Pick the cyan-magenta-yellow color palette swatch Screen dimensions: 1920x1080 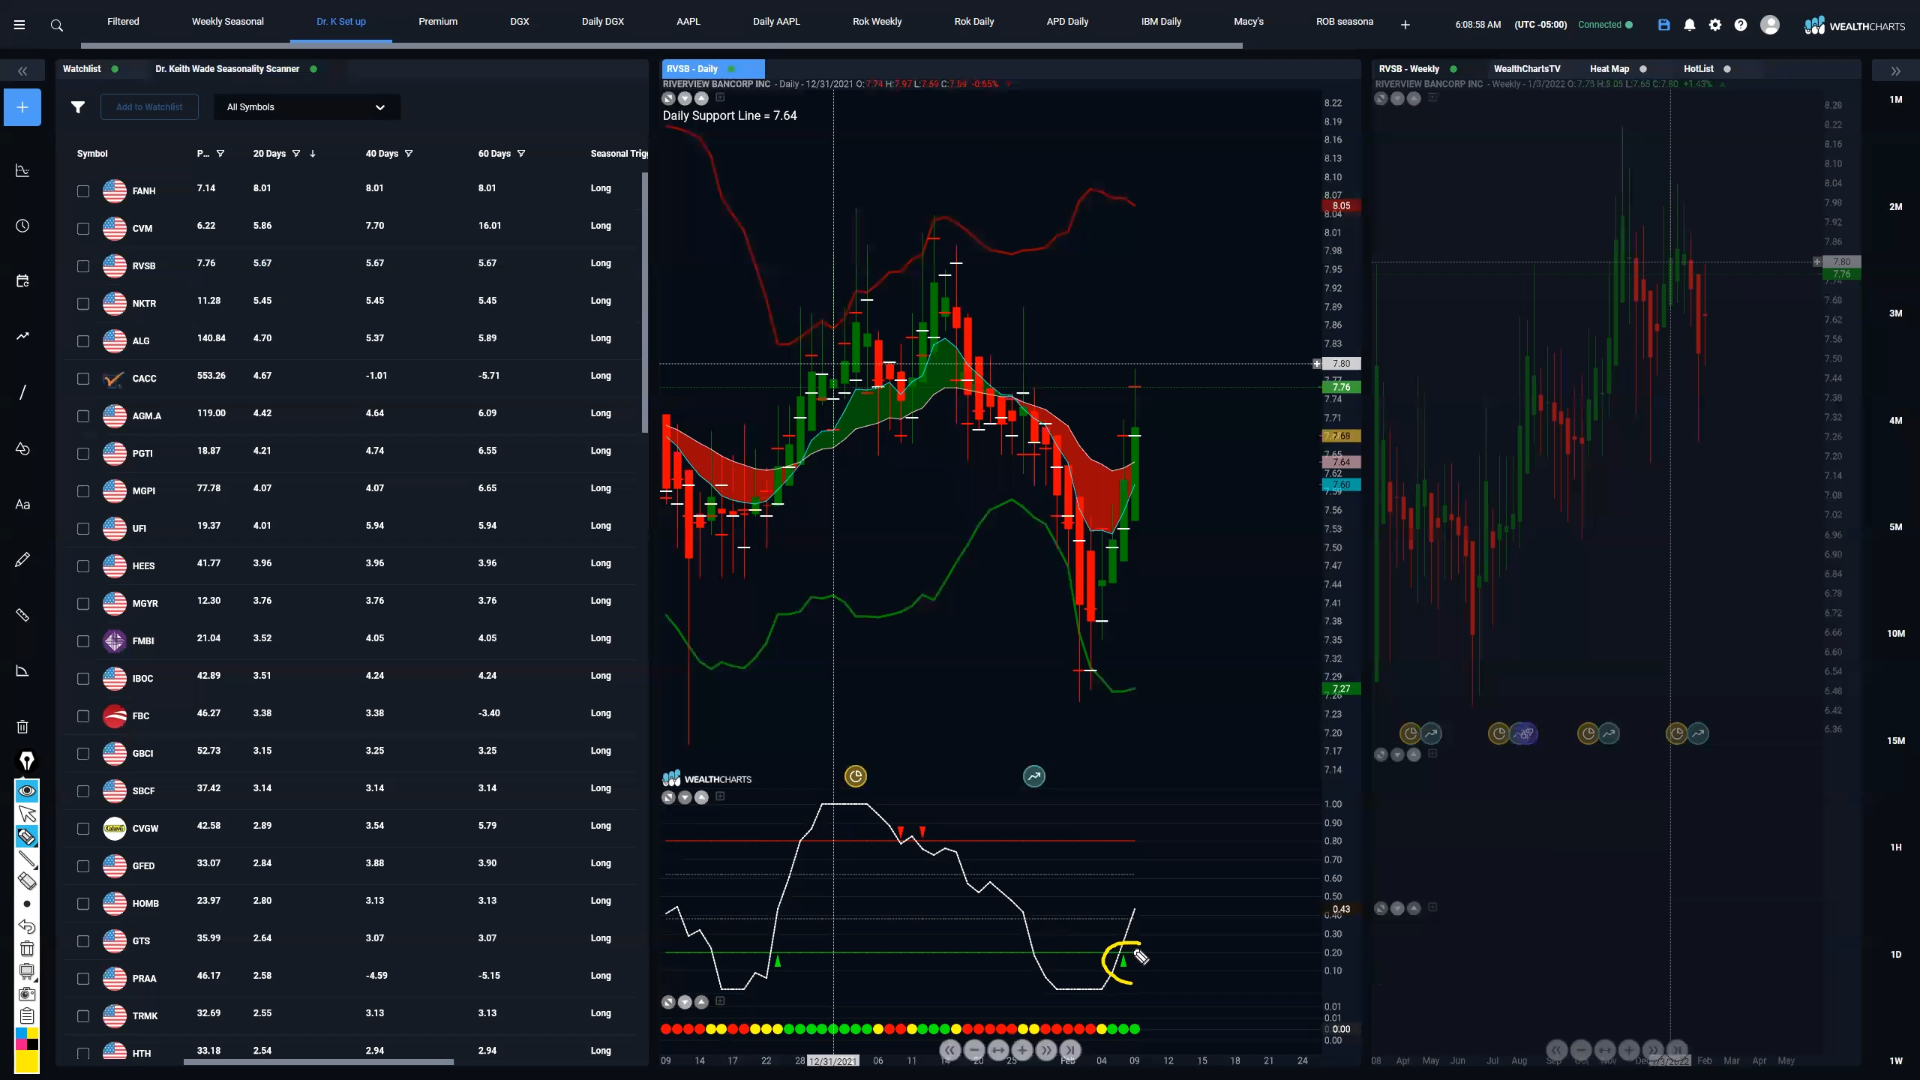coord(27,1039)
